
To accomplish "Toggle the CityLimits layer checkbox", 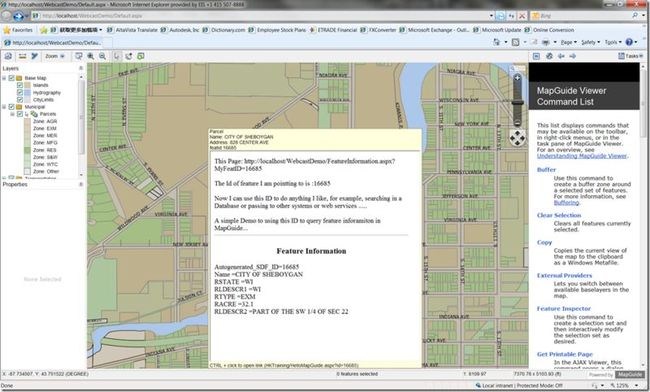I will [x=20, y=99].
